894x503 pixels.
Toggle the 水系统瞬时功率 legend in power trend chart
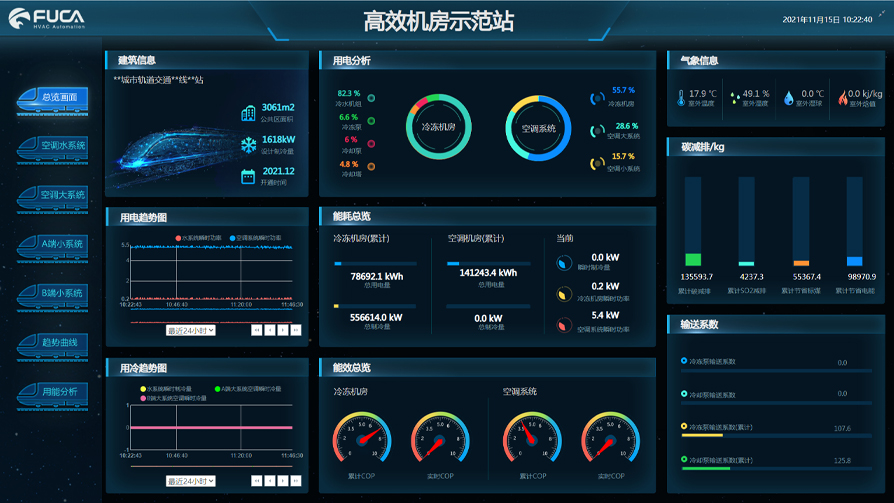click(201, 238)
